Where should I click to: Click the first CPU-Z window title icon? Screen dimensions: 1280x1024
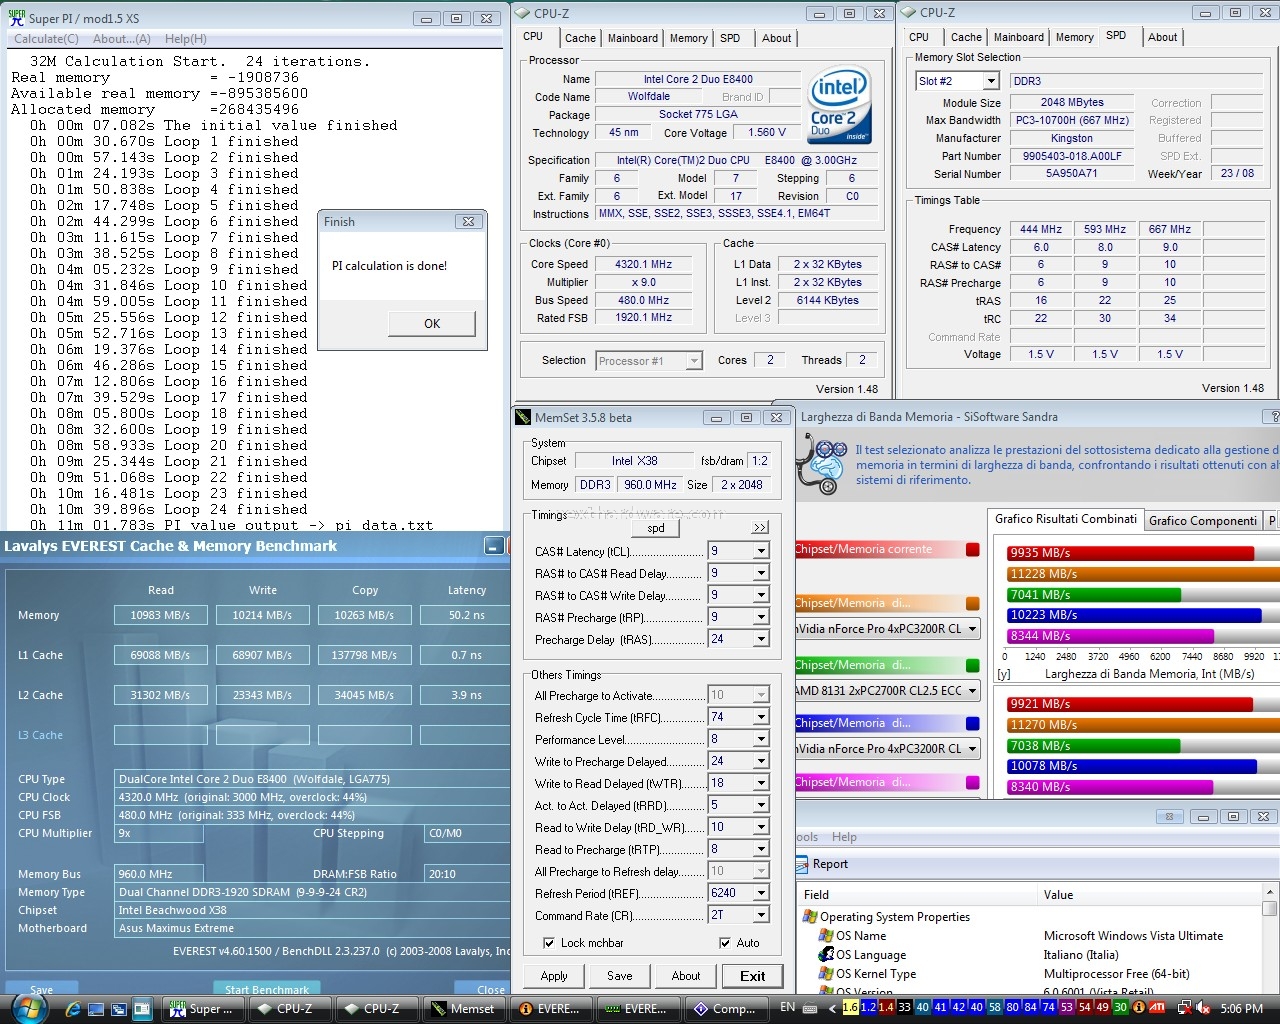pos(523,13)
